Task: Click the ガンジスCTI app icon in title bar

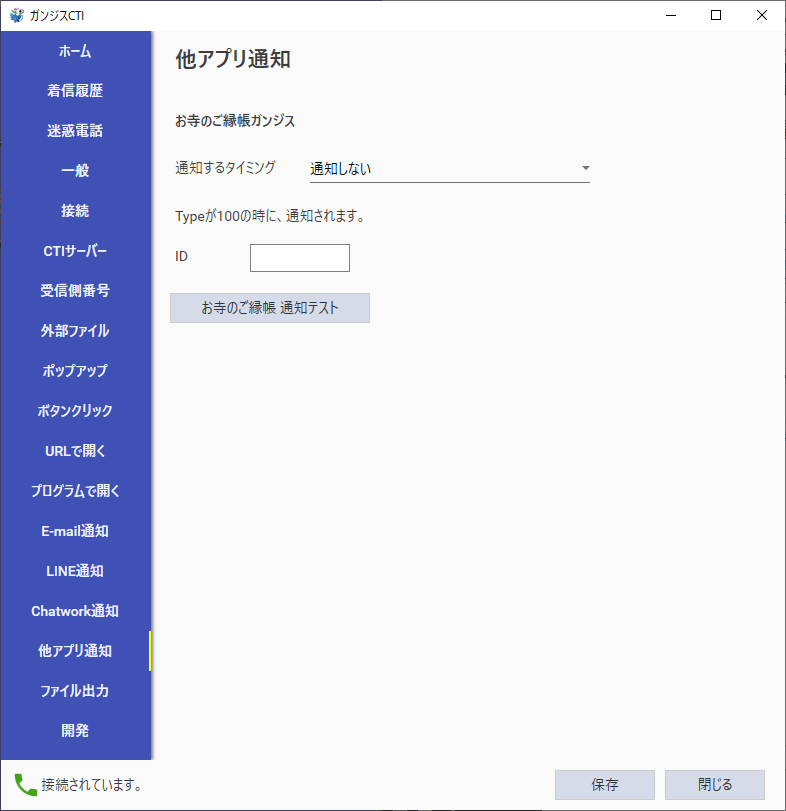Action: 16,15
